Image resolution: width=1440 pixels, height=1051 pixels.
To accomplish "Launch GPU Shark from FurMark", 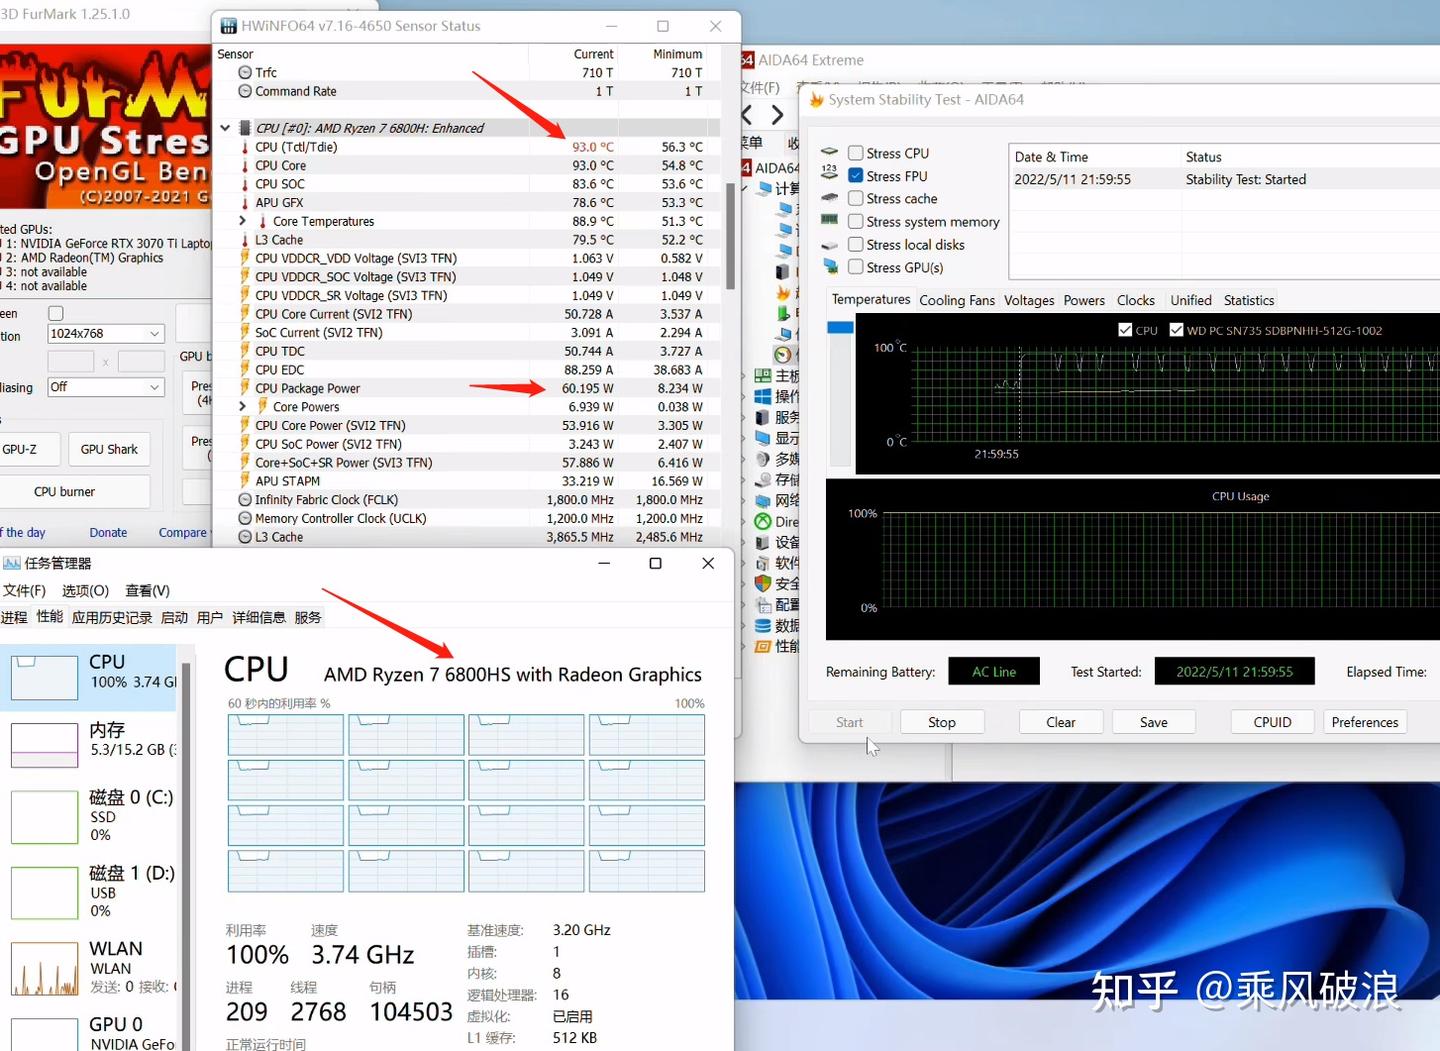I will (x=109, y=449).
